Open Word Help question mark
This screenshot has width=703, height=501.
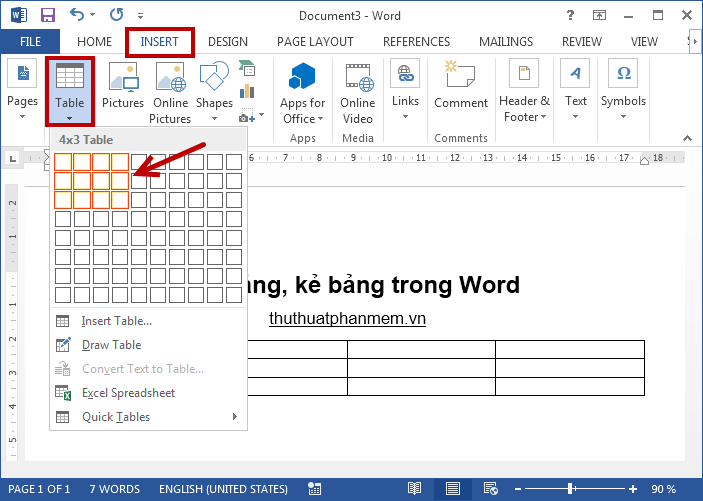pos(570,16)
